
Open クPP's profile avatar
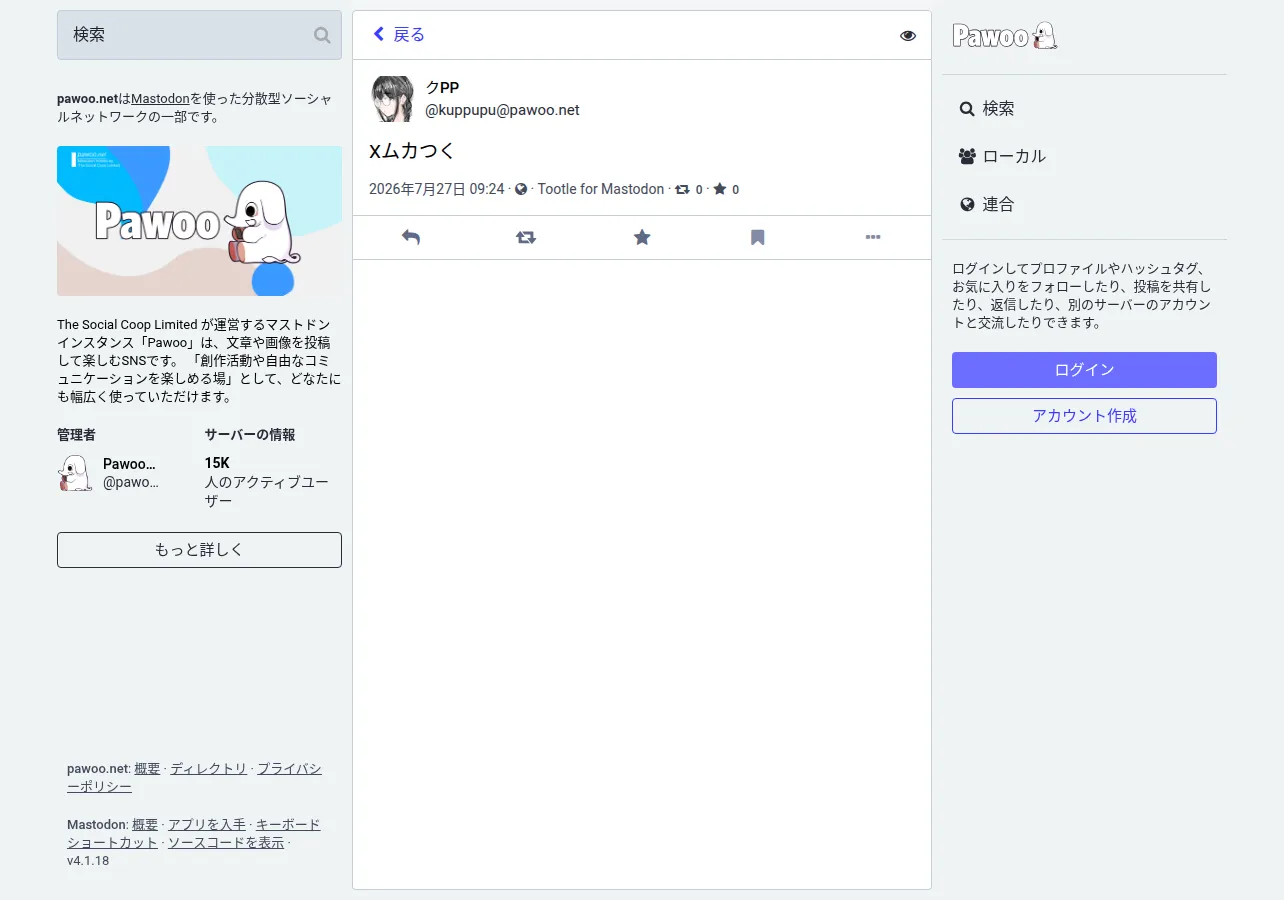tap(392, 98)
